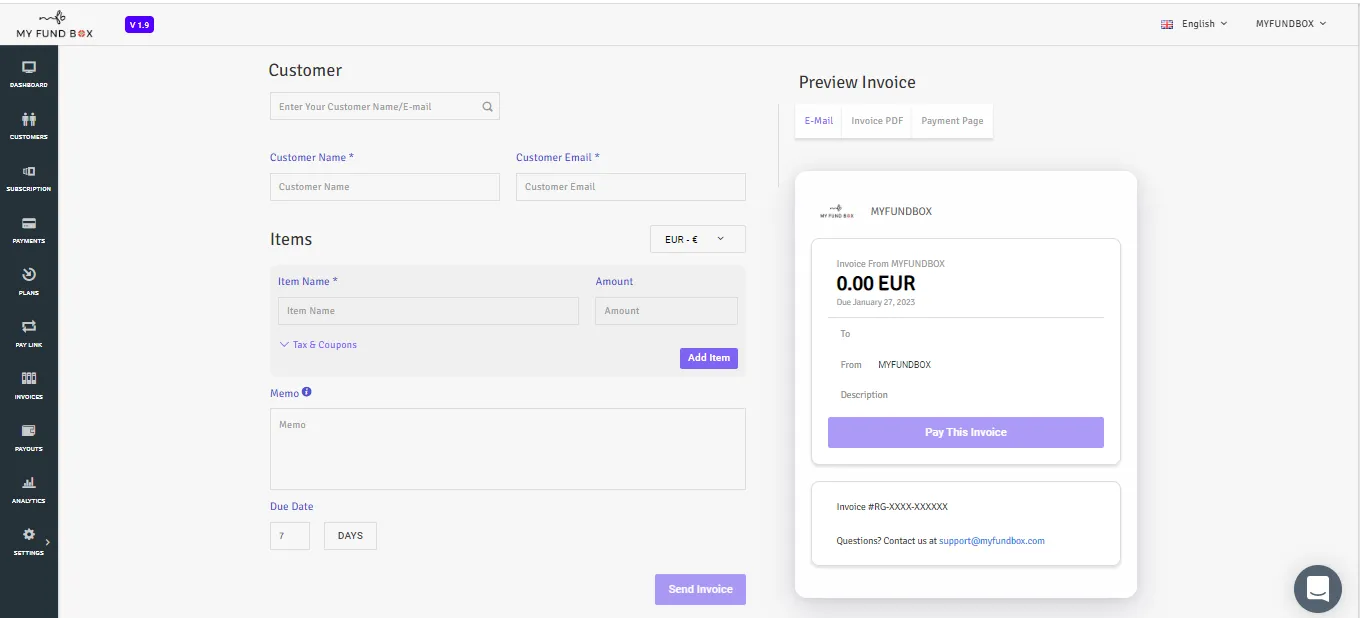The height and width of the screenshot is (618, 1360).
Task: Open the Dashboard sidebar icon
Action: 29,67
